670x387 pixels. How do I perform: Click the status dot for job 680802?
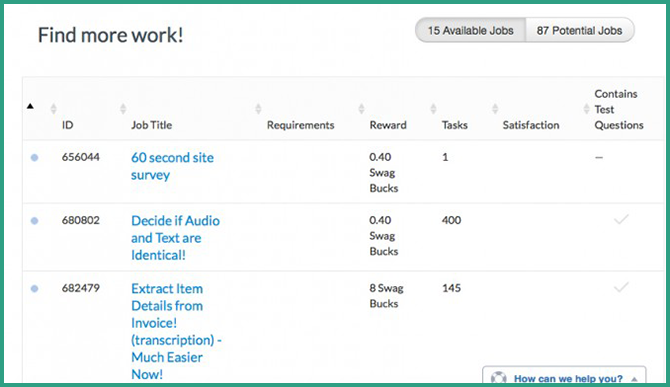tap(35, 221)
